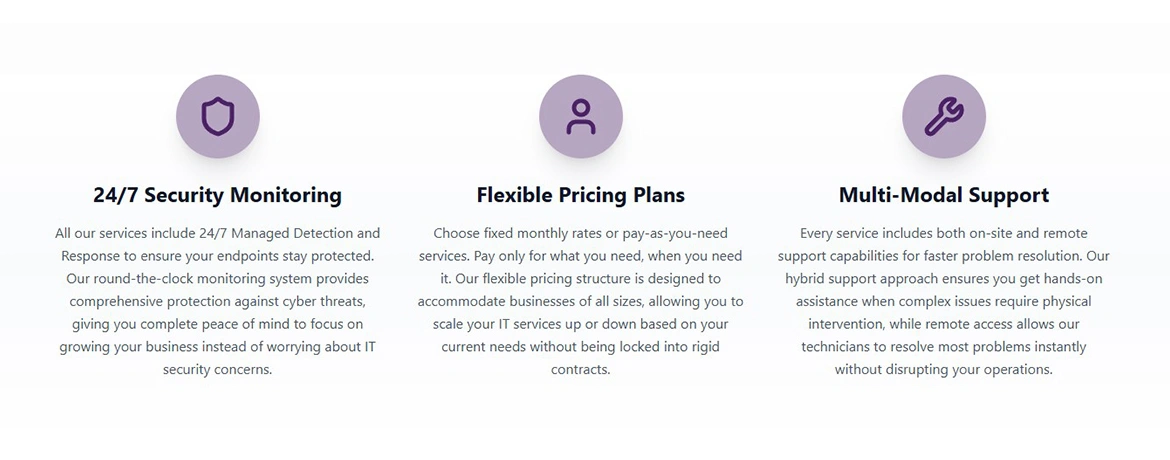Click the "comprehensive protection against cyber threats" line
Viewport: 1170px width, 460px height.
[217, 301]
